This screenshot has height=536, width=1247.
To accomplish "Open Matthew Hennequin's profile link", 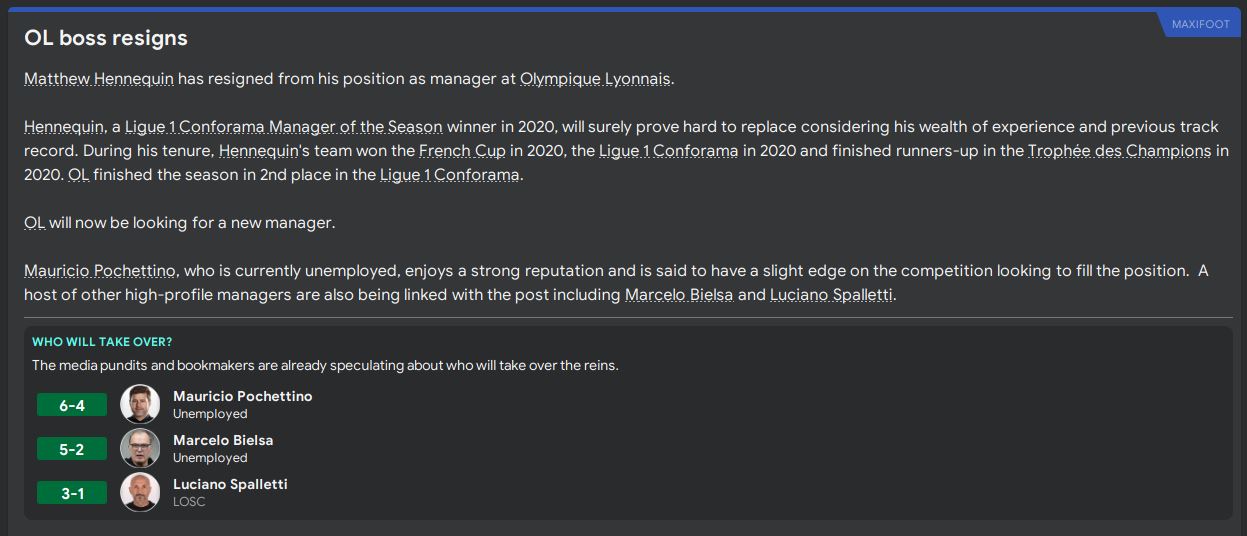I will (99, 79).
